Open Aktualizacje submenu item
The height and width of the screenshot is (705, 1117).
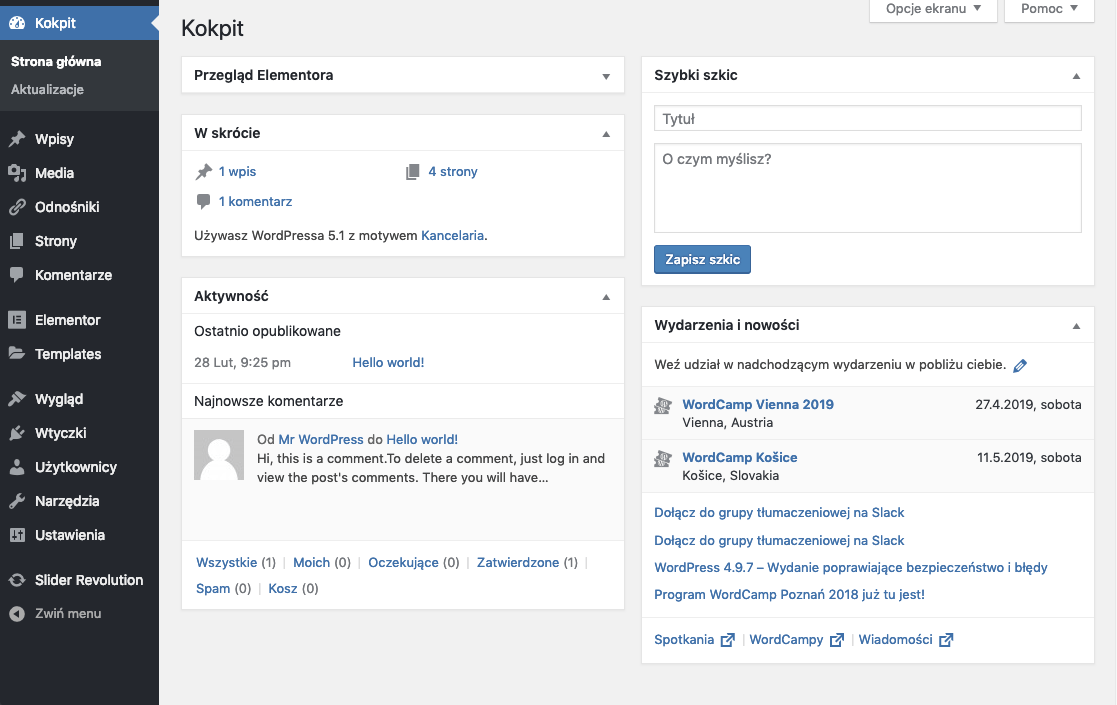tap(47, 89)
